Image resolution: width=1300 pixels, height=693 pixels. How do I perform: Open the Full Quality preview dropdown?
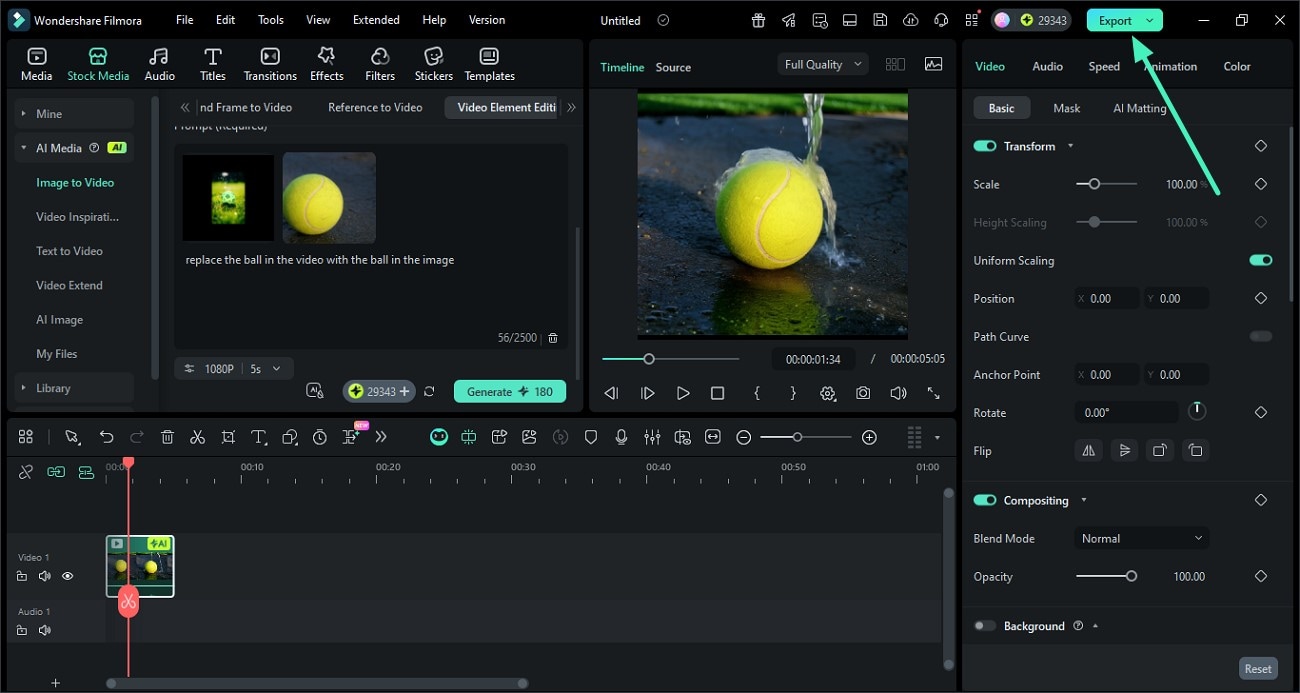[x=822, y=63]
